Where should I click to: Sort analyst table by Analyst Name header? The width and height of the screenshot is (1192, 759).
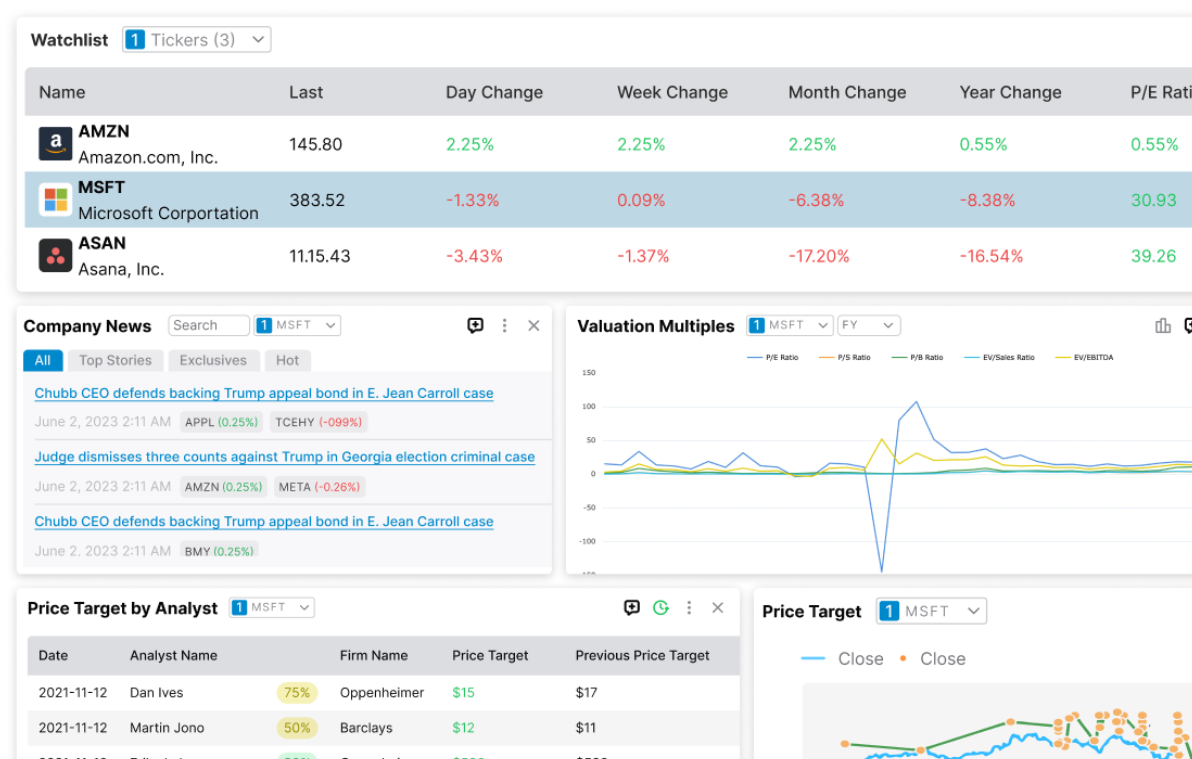click(x=173, y=655)
